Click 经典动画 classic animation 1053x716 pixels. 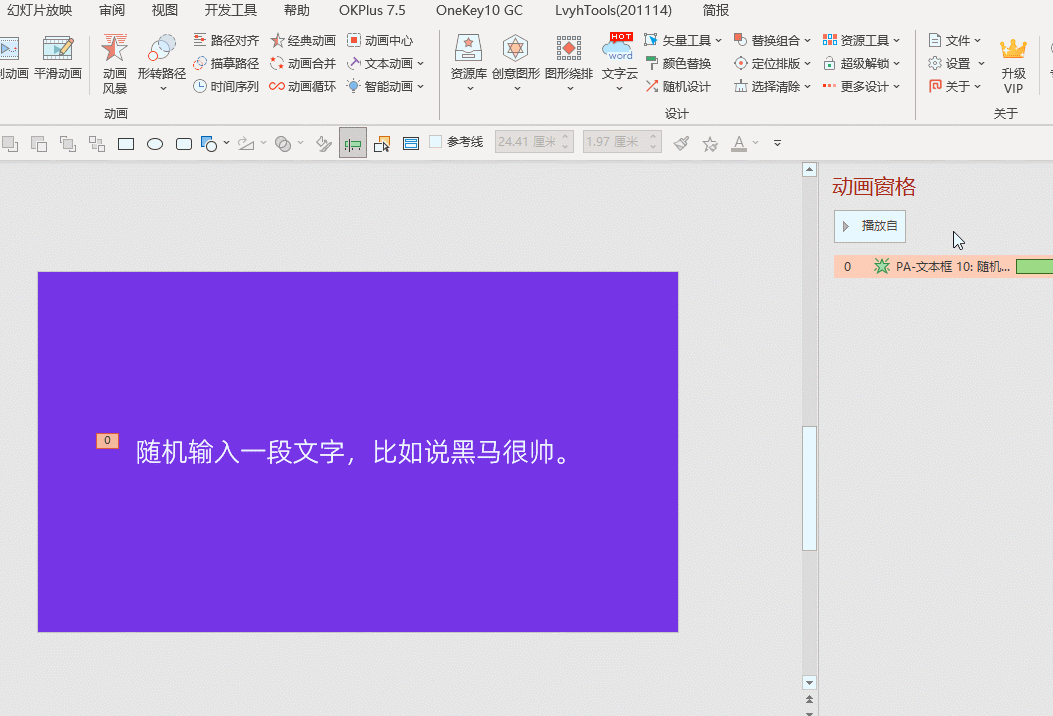pos(303,40)
